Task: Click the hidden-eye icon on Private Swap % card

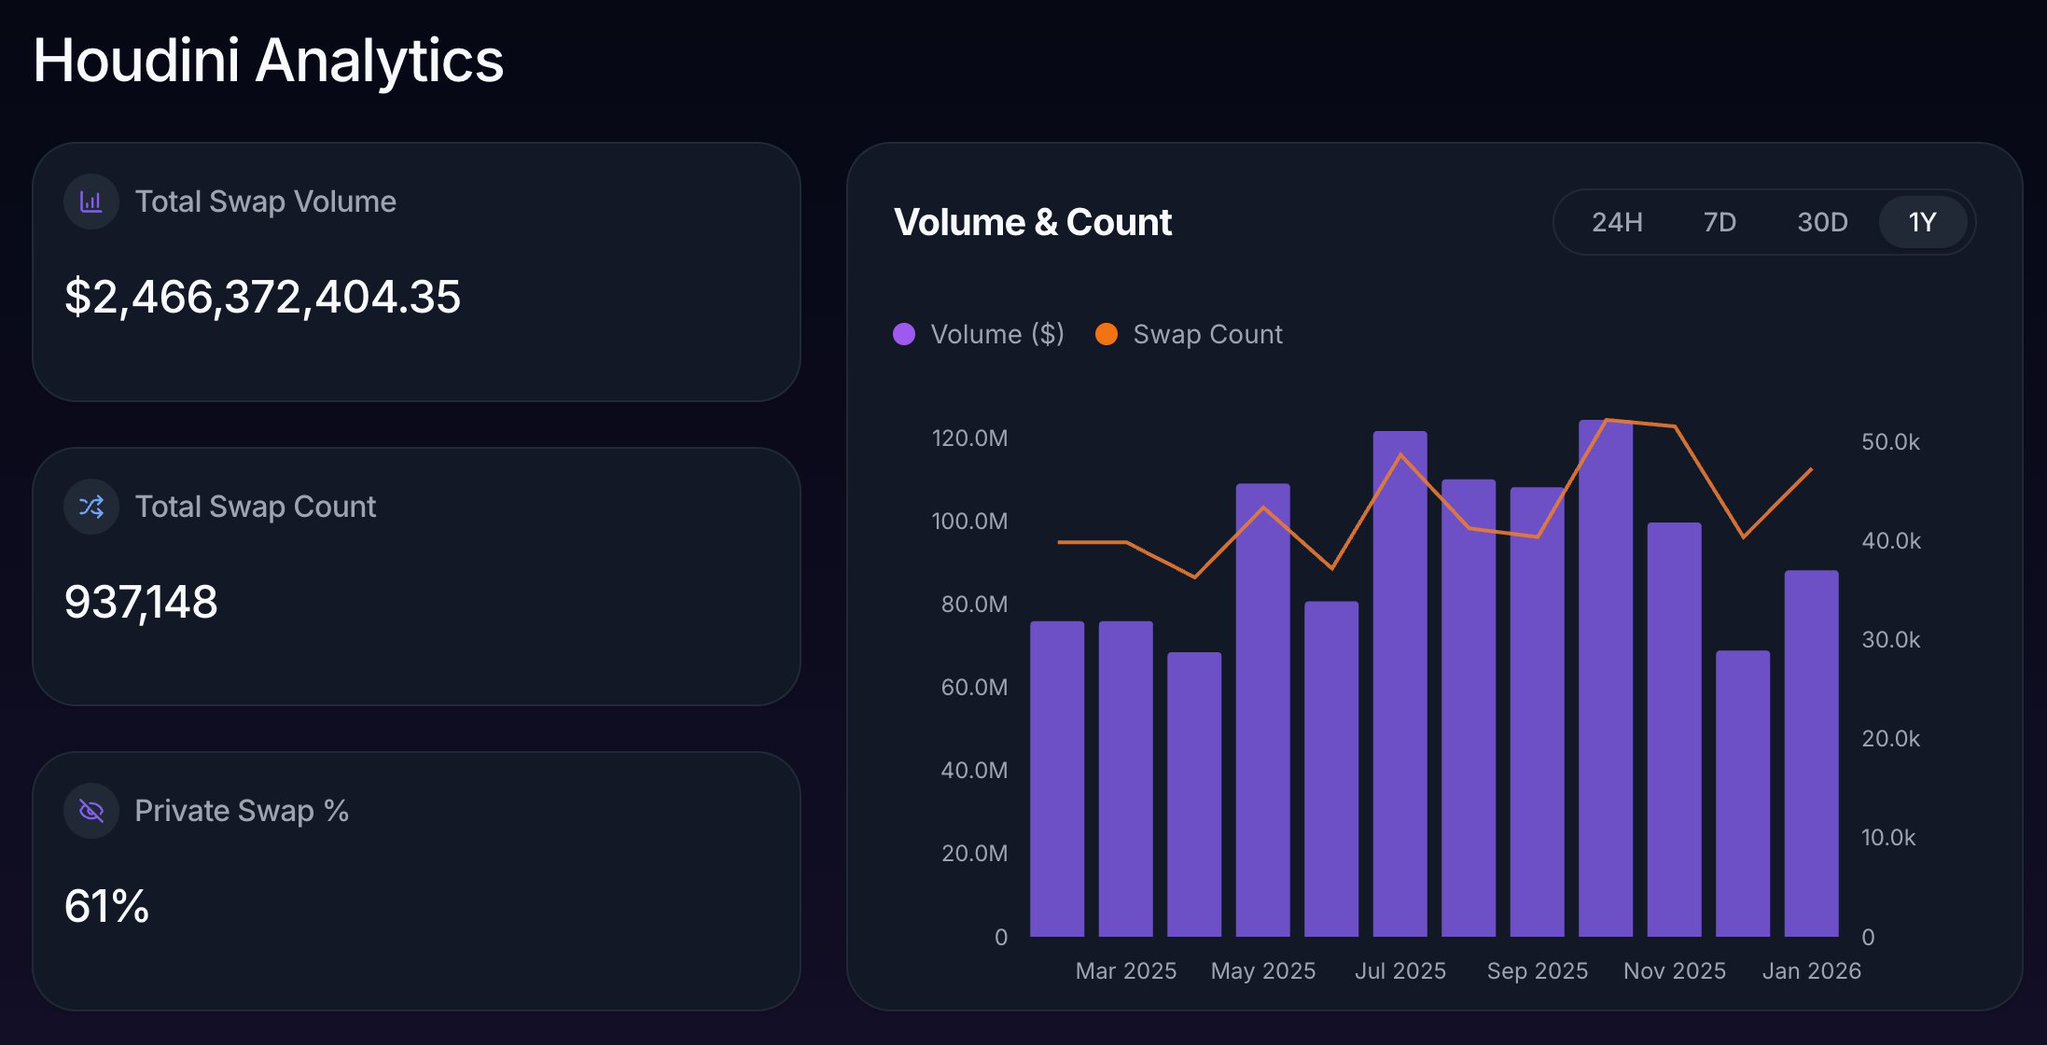Action: click(90, 810)
